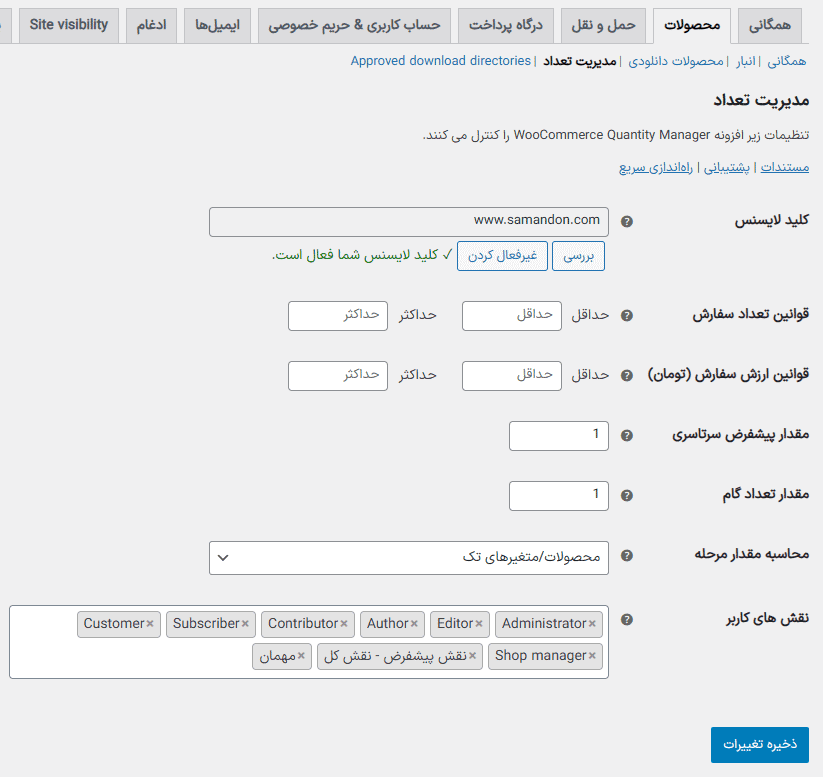This screenshot has width=823, height=777.
Task: Open help tooltip for کلید لایسنس
Action: click(x=626, y=222)
